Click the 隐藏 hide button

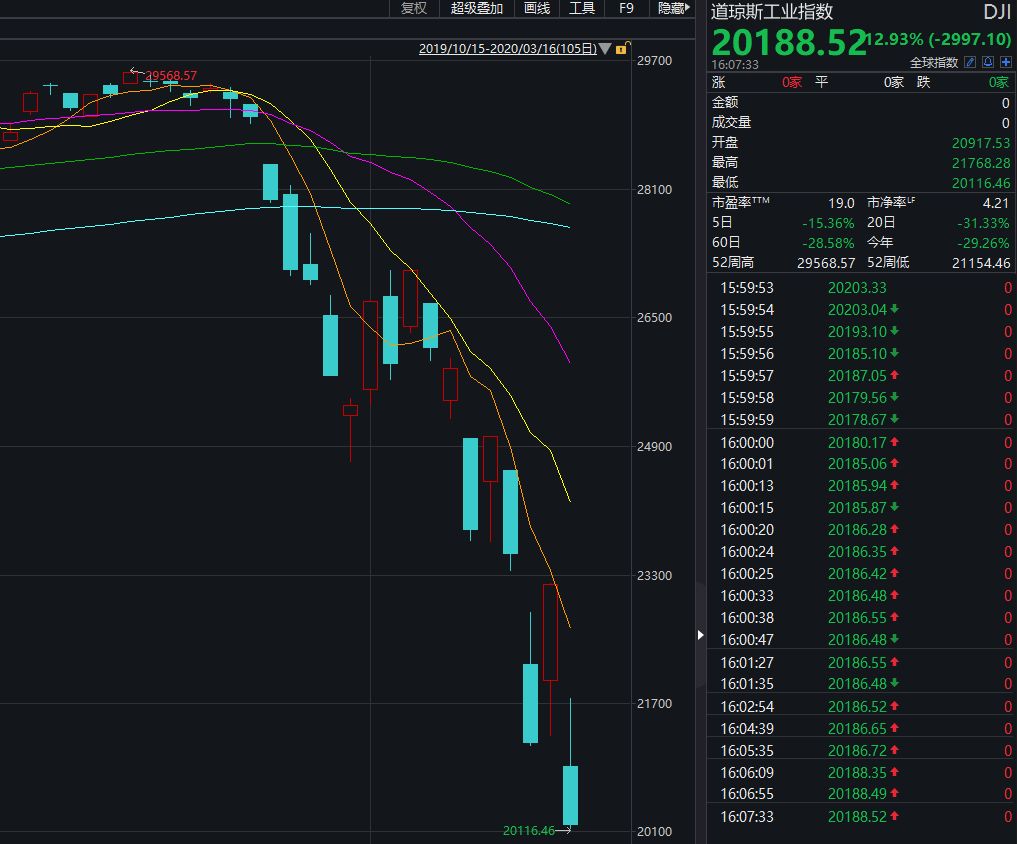(x=673, y=8)
